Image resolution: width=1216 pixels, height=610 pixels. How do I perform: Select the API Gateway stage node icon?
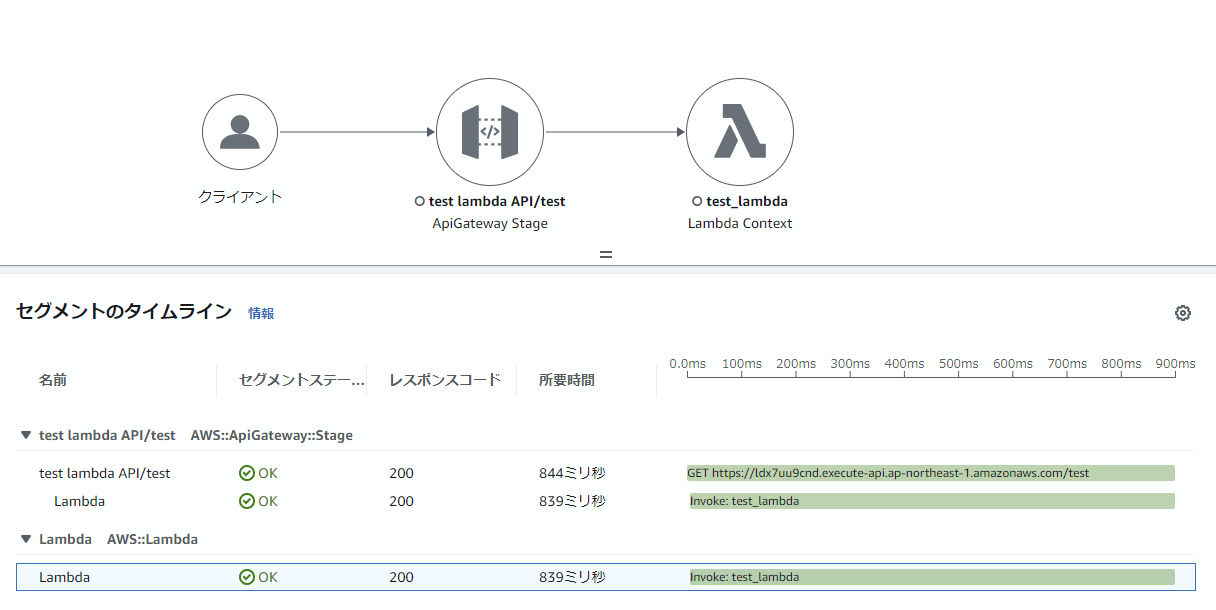(490, 132)
